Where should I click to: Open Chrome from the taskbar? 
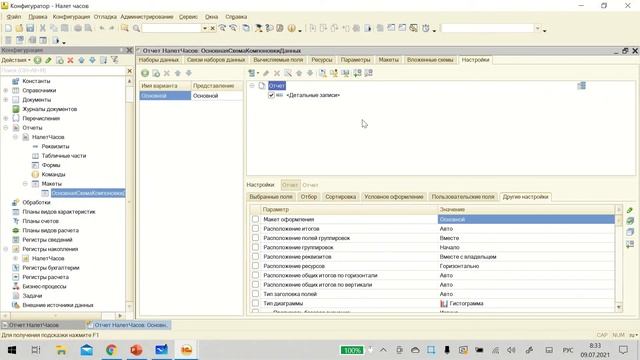[x=111, y=350]
